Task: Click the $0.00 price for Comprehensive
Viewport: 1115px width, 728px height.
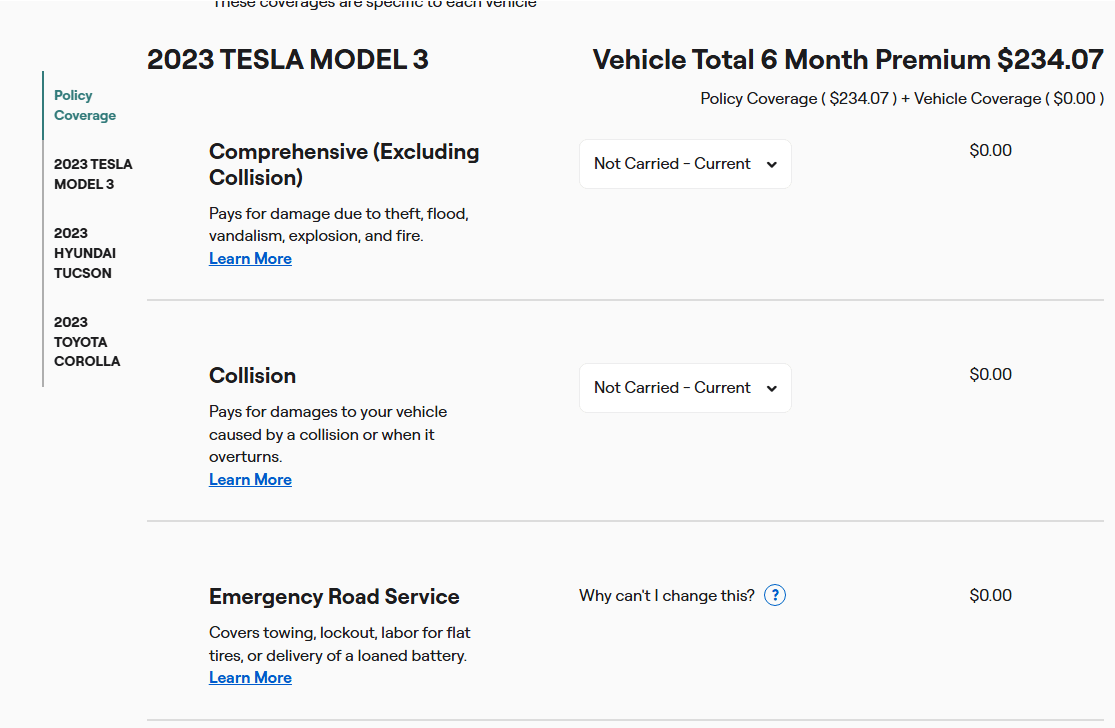Action: [990, 151]
